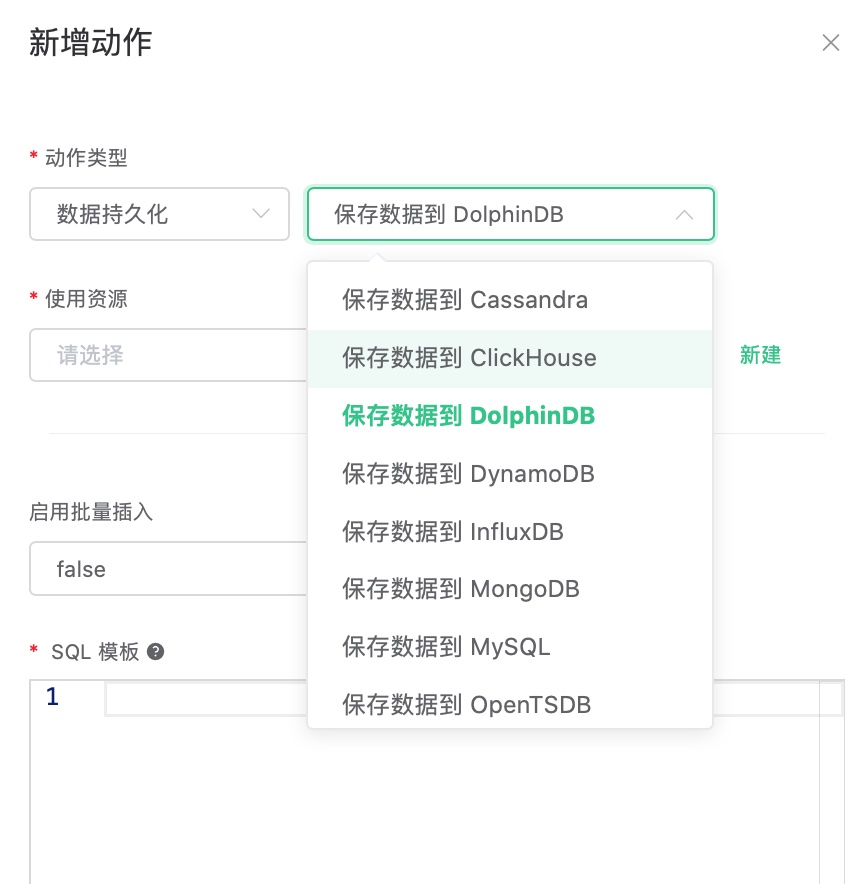The image size is (860, 884).
Task: Select 保存数据到 Cassandra option
Action: pyautogui.click(x=465, y=300)
